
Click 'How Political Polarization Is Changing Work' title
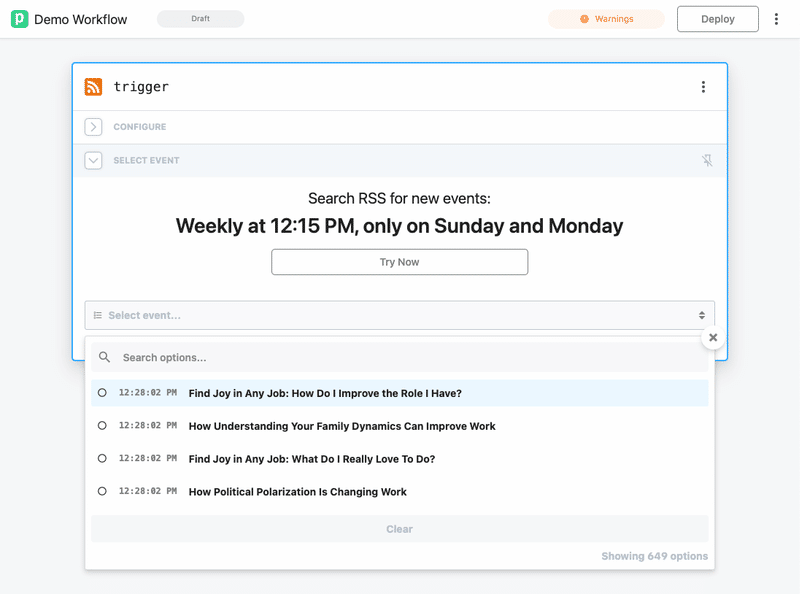coord(297,491)
